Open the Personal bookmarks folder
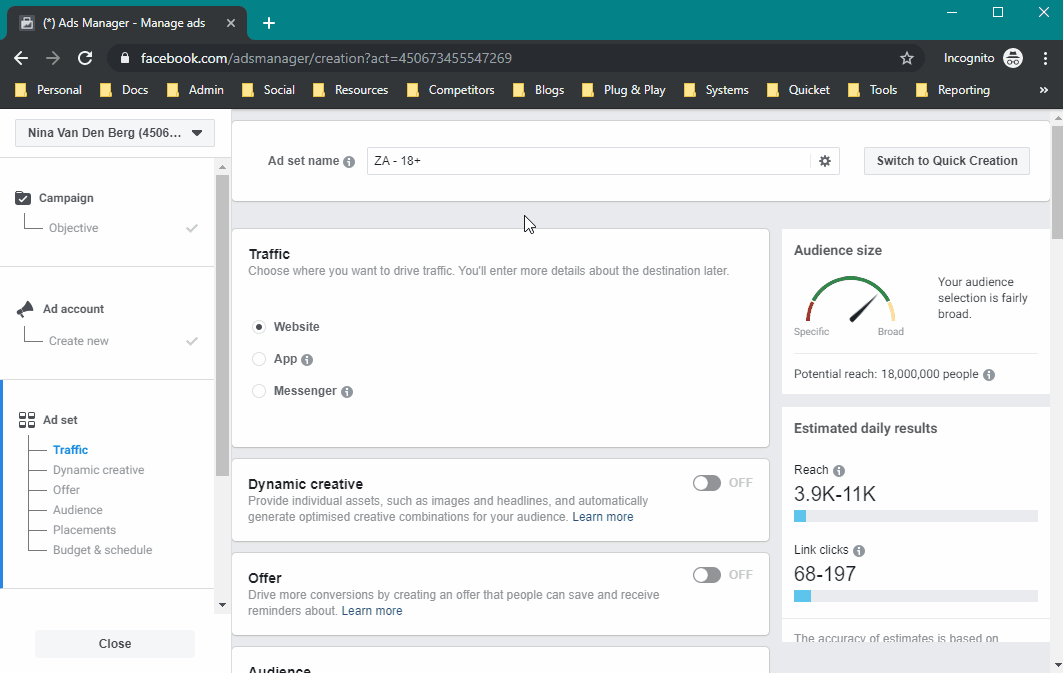 48,89
